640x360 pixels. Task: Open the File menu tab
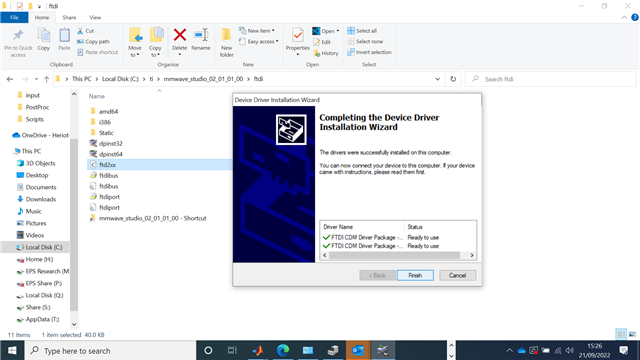tap(14, 18)
